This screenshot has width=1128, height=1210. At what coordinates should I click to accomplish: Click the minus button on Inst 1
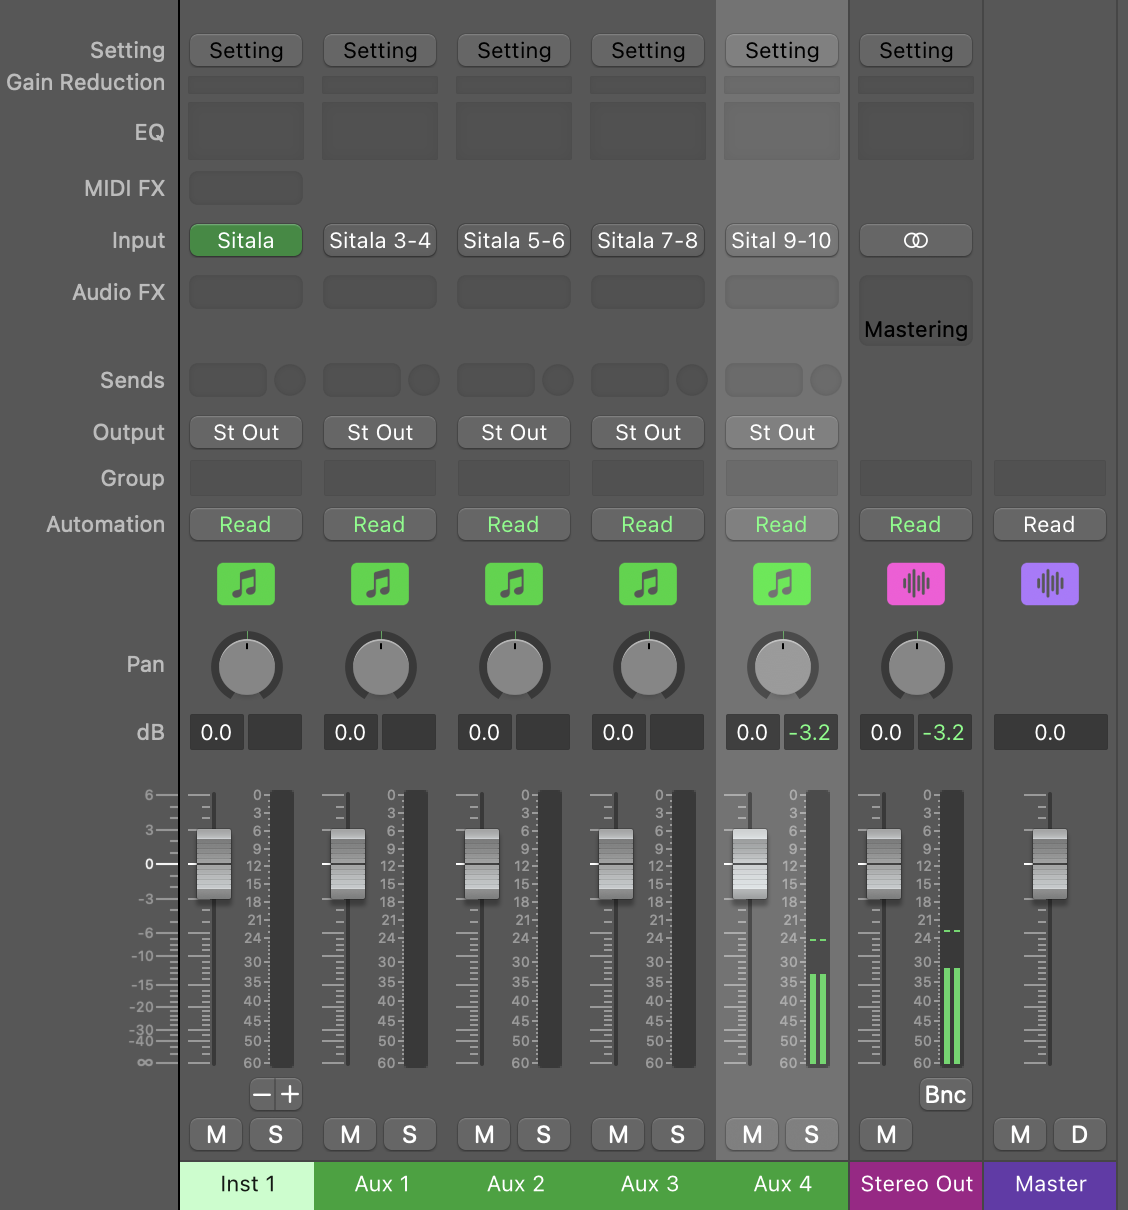pyautogui.click(x=262, y=1094)
